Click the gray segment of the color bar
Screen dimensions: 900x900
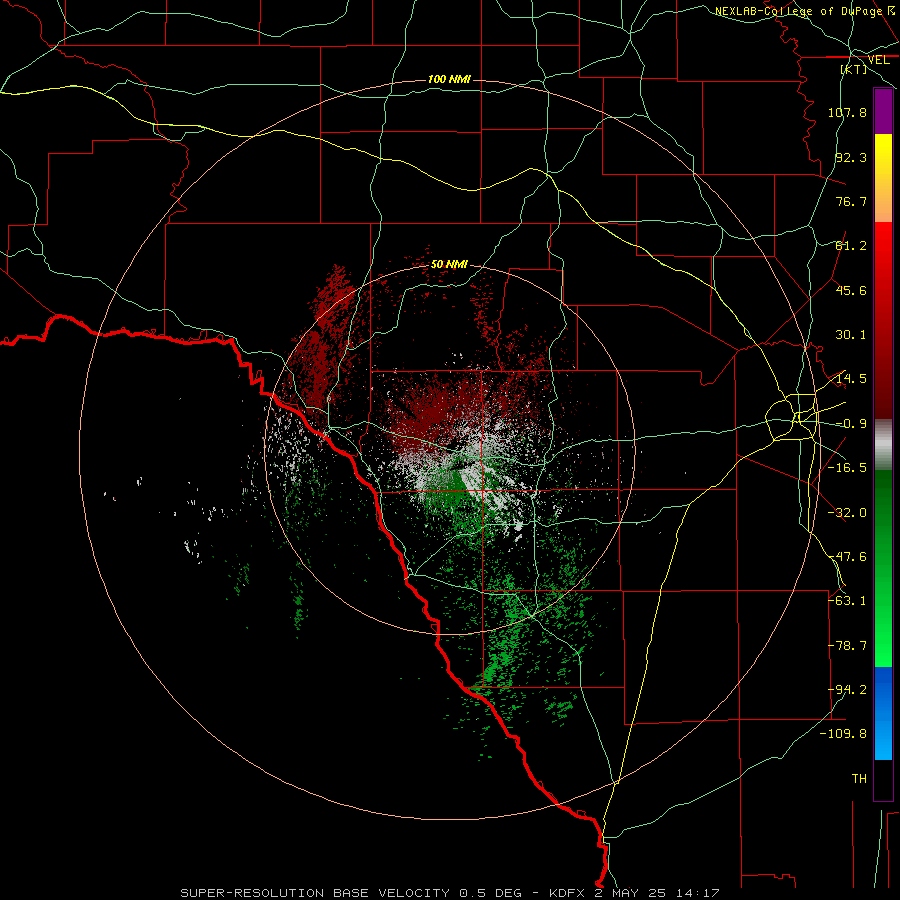click(x=883, y=445)
